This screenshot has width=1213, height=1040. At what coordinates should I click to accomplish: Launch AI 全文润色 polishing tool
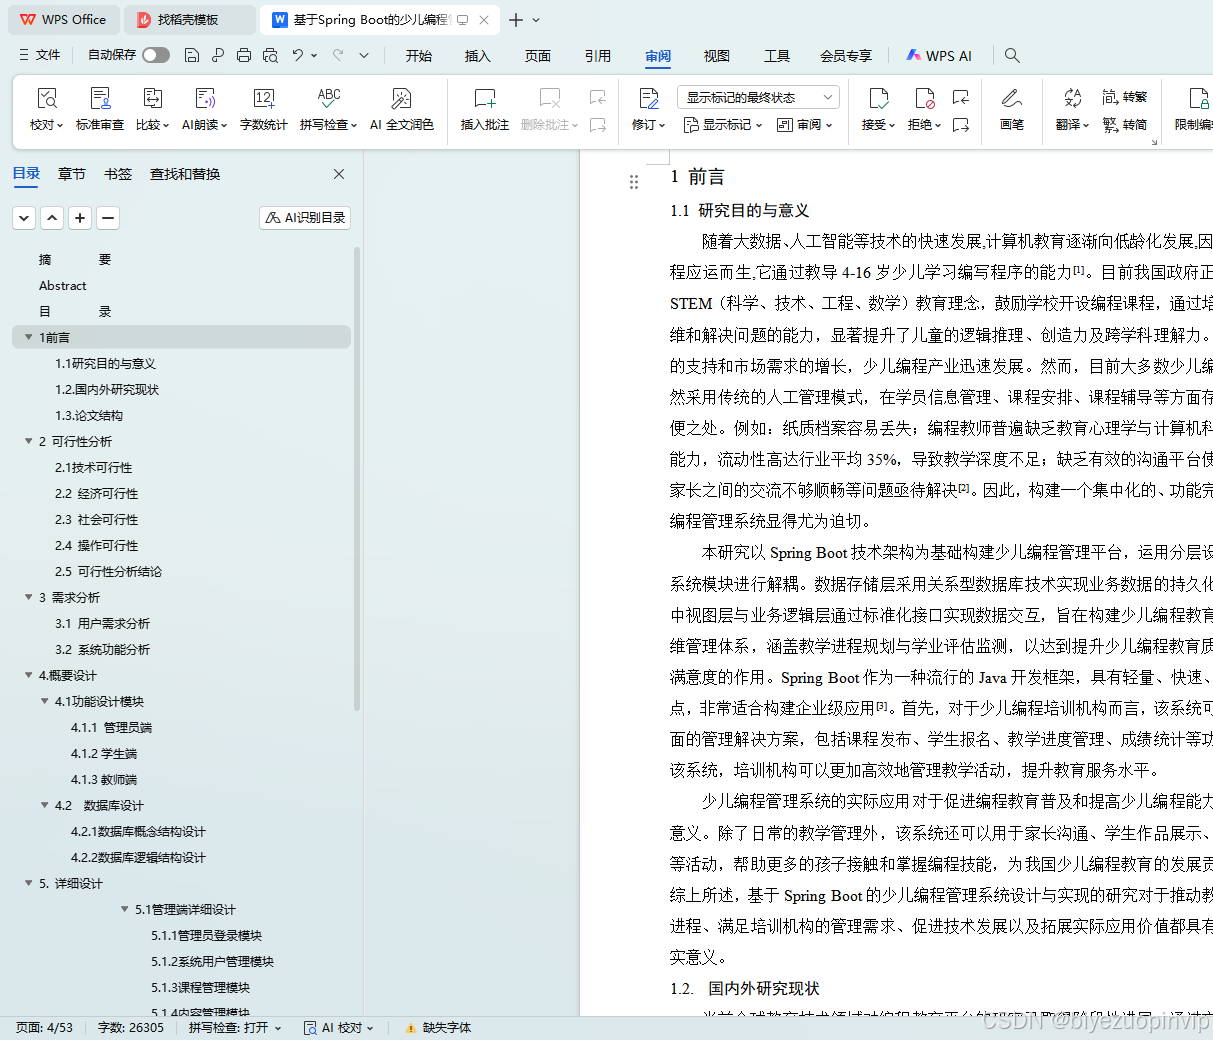pos(401,110)
